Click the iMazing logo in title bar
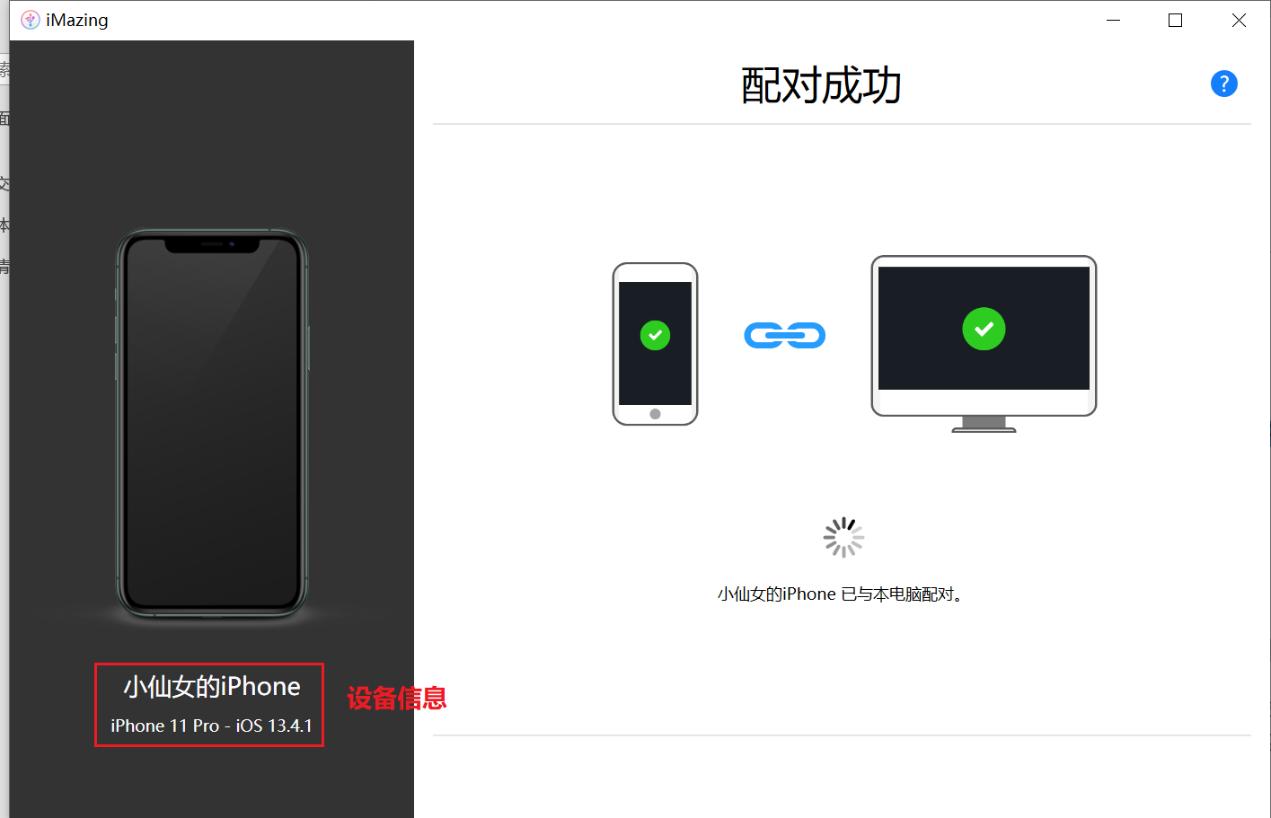The height and width of the screenshot is (818, 1271). pyautogui.click(x=30, y=20)
